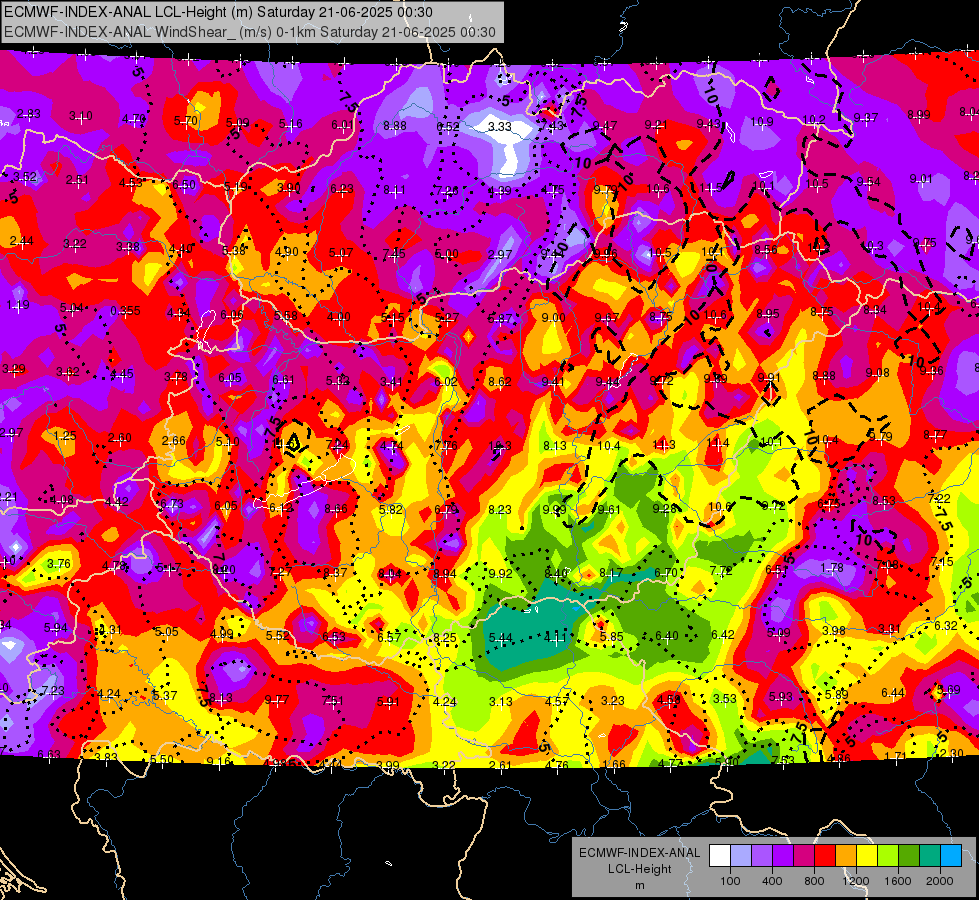This screenshot has height=900, width=979.
Task: Click the shear value "9.28"
Action: [664, 508]
